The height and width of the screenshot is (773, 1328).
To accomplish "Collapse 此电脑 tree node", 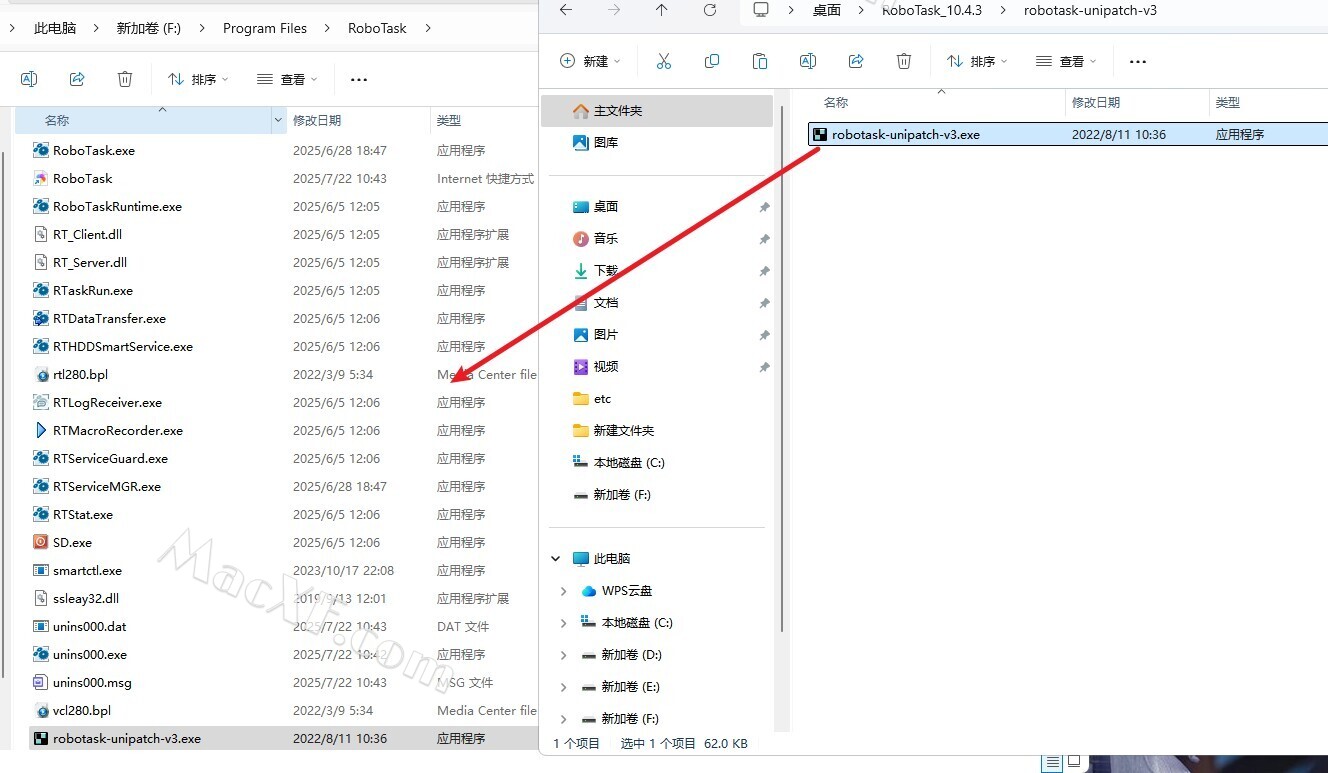I will click(556, 558).
